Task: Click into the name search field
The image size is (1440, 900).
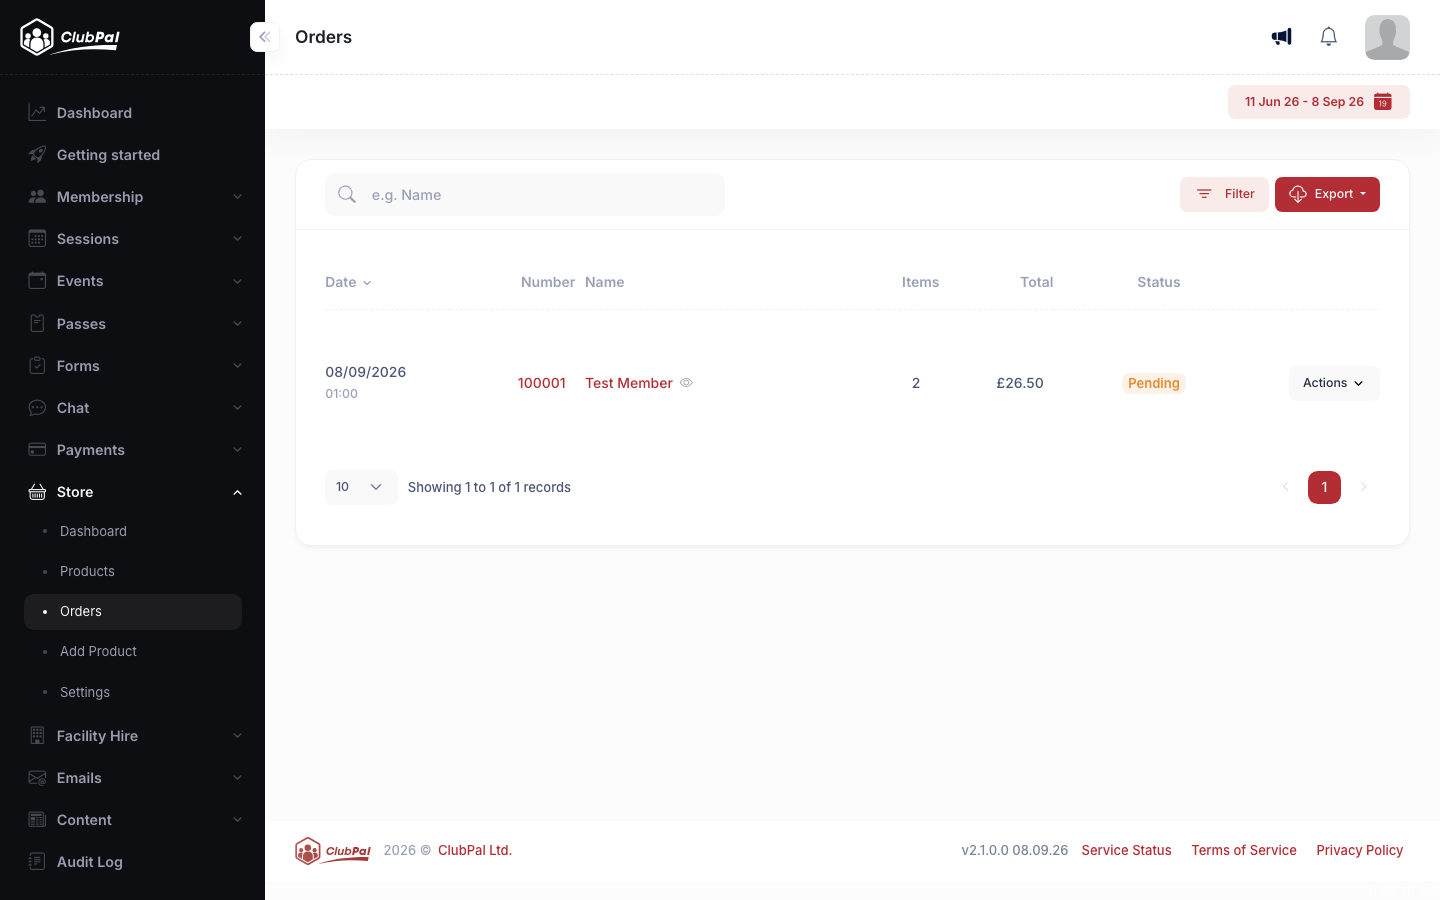Action: click(x=525, y=195)
